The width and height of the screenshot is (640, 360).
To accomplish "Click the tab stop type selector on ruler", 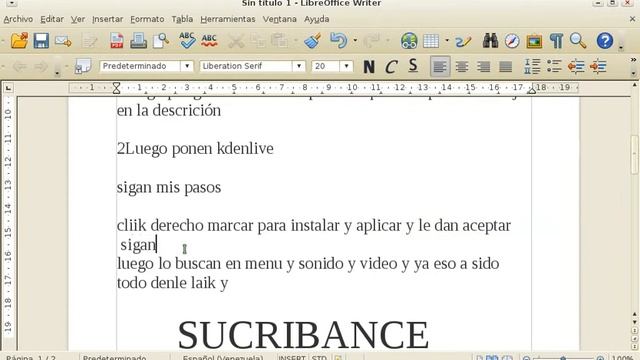I will [8, 88].
